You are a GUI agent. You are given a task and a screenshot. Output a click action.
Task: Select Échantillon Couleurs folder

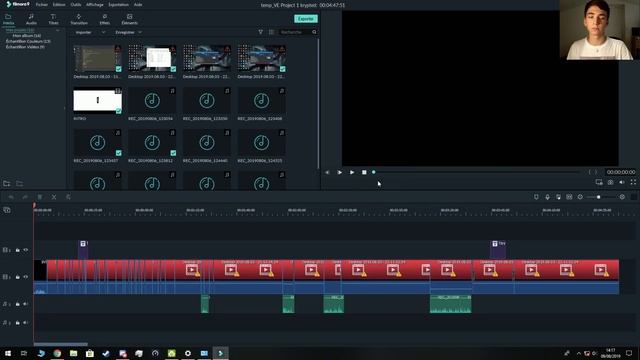[x=28, y=41]
